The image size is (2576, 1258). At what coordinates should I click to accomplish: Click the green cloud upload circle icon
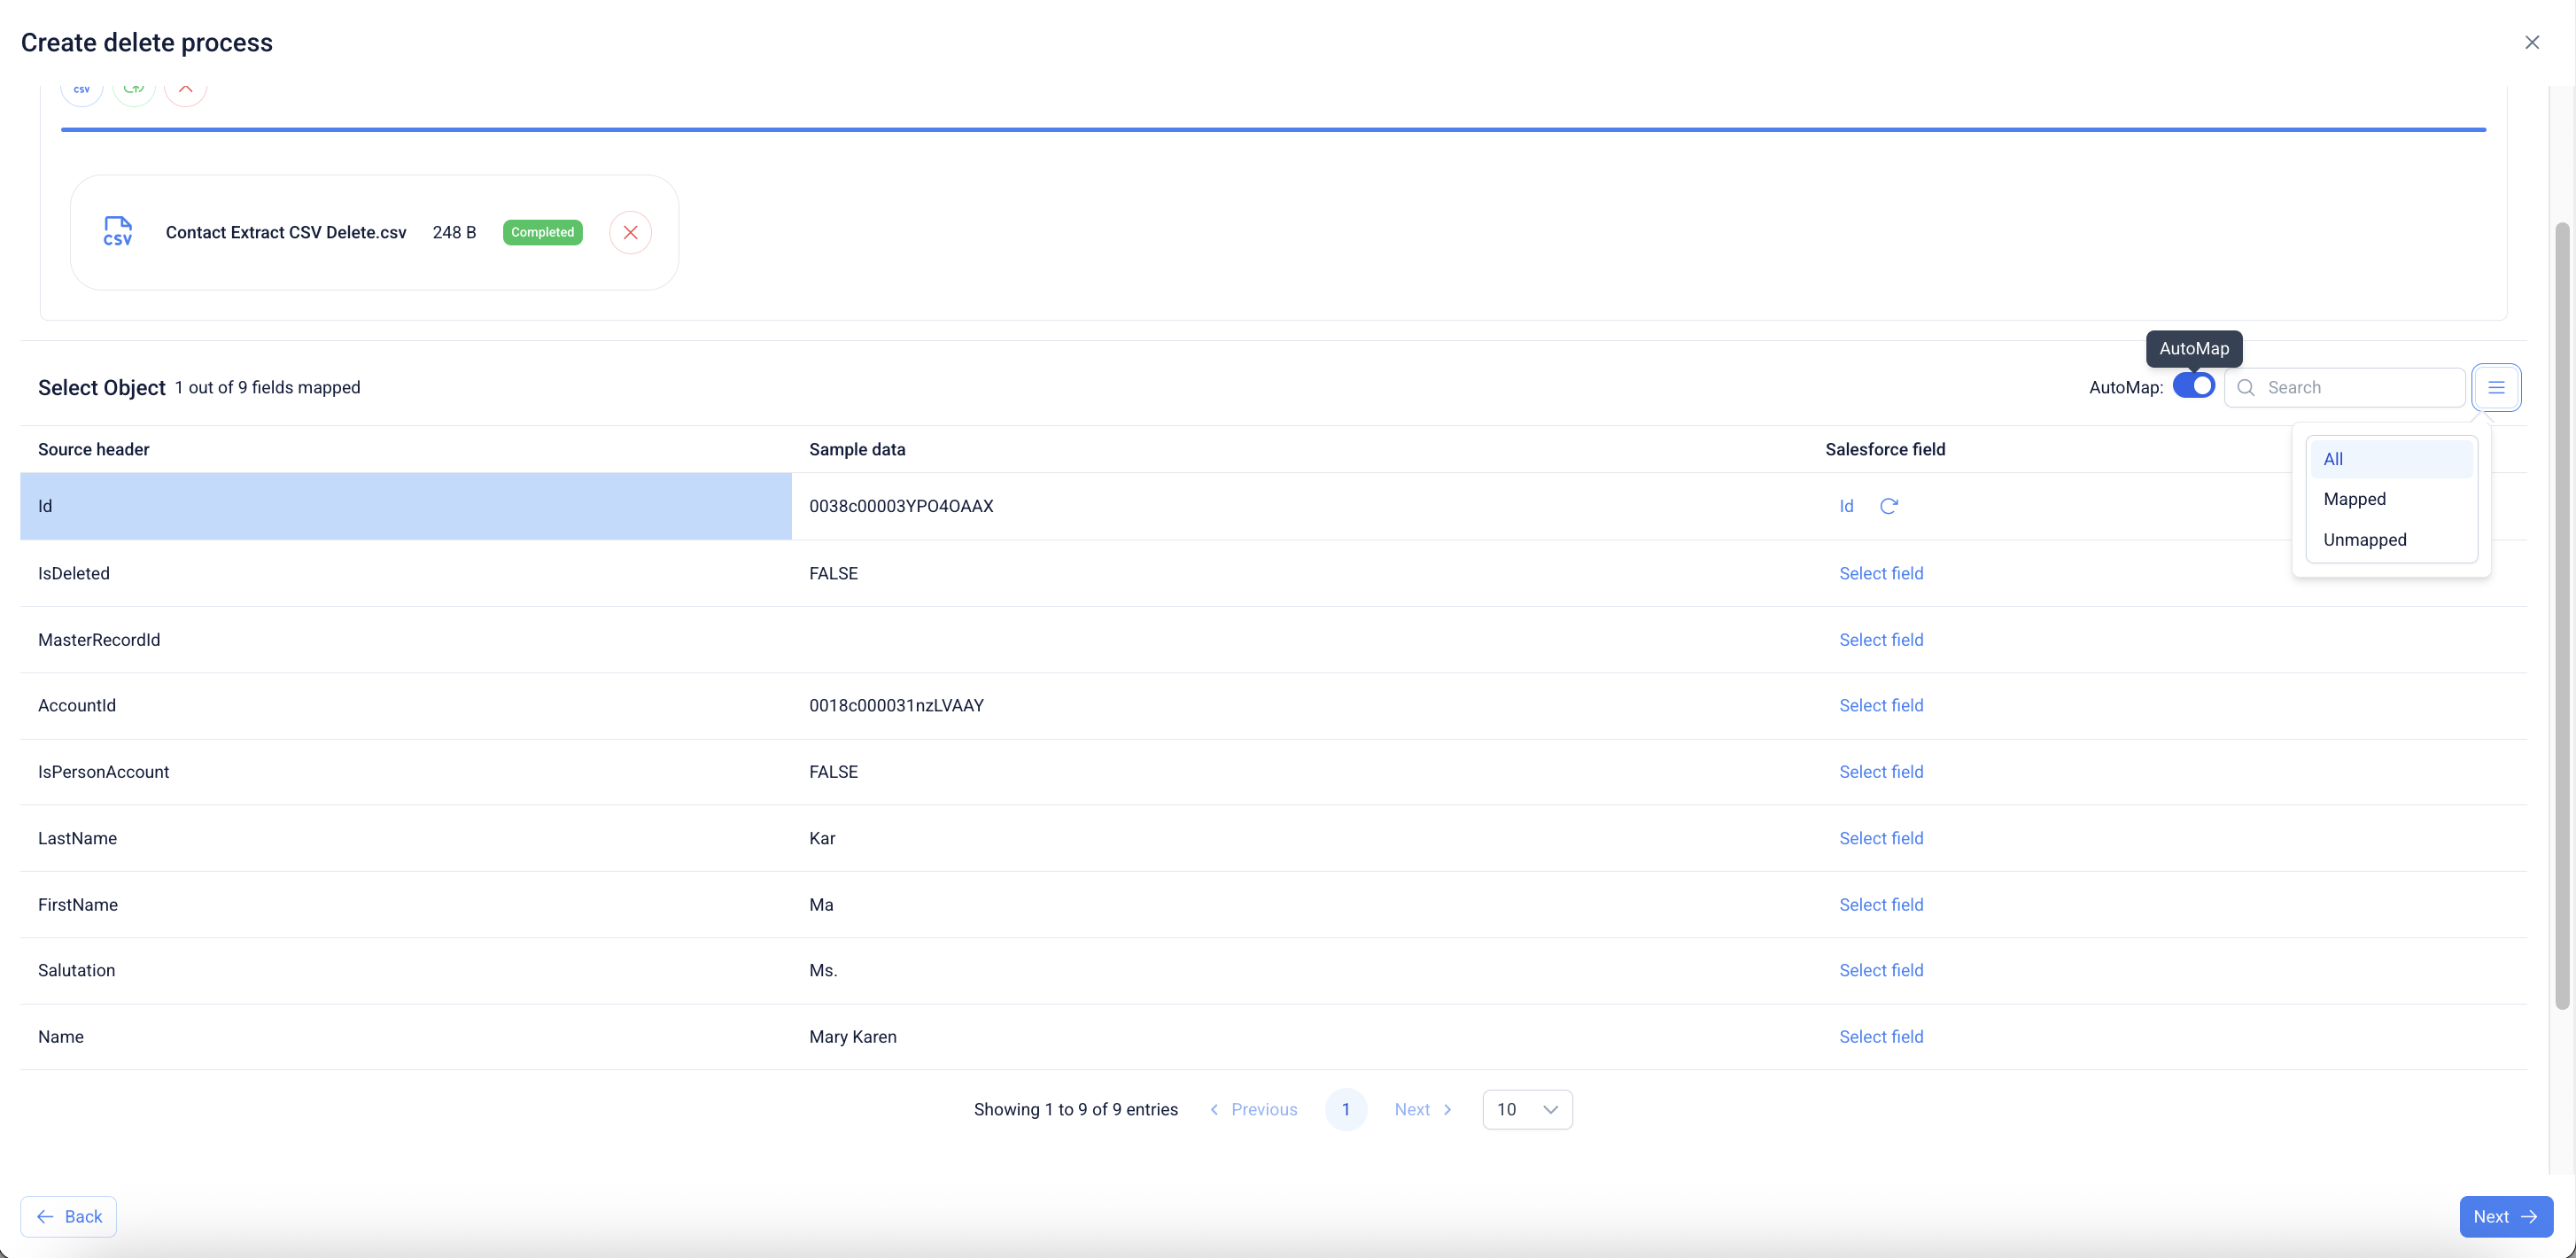(x=134, y=91)
